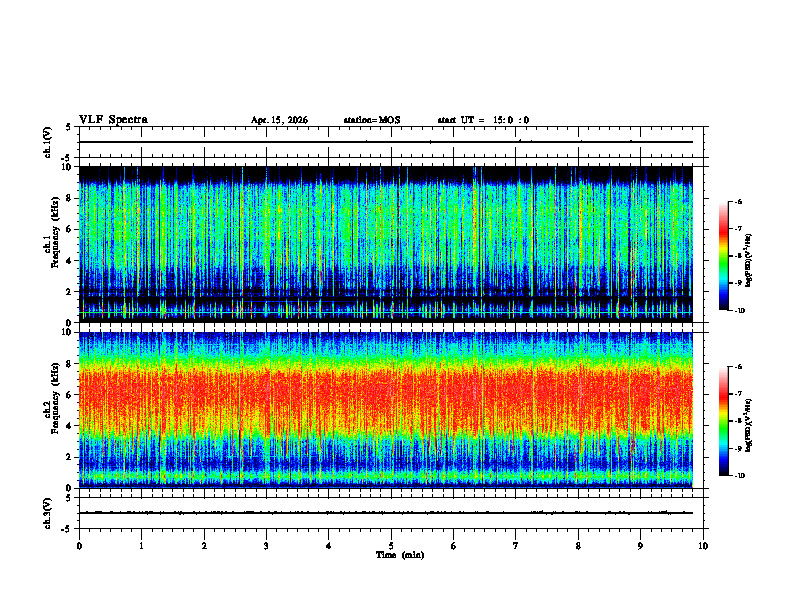Click the "5" tick label on time axis
The width and height of the screenshot is (792, 612).
(x=391, y=546)
